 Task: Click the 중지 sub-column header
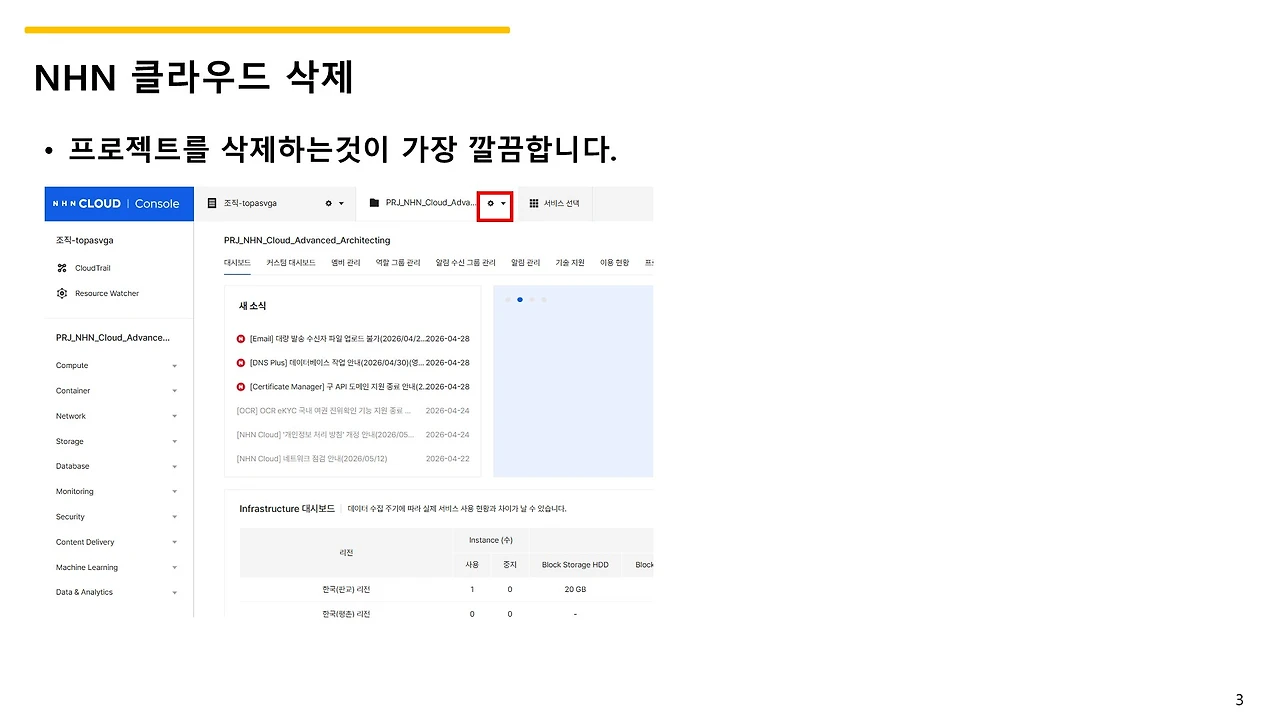510,565
